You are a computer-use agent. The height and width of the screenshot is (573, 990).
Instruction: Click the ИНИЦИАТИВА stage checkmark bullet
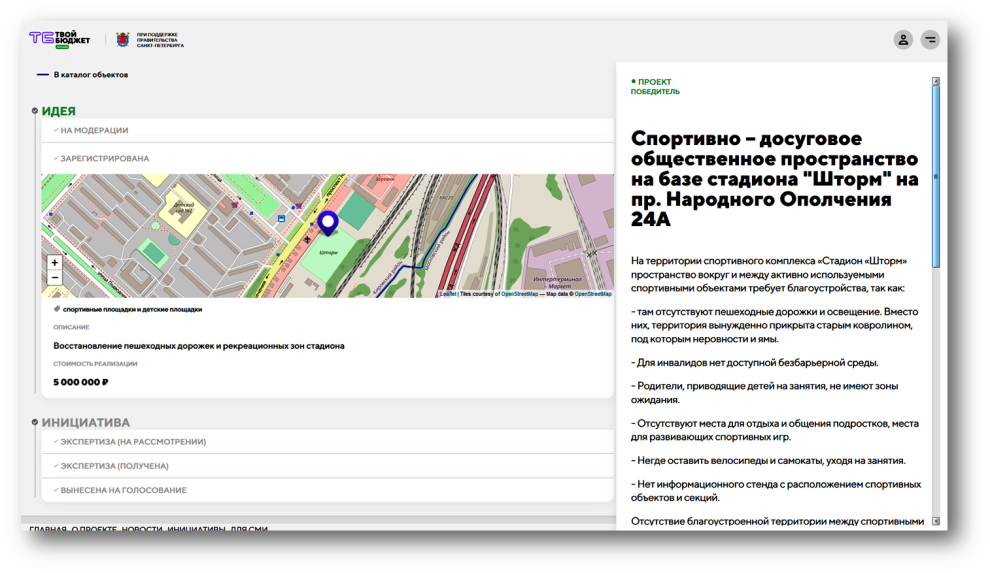tap(35, 422)
